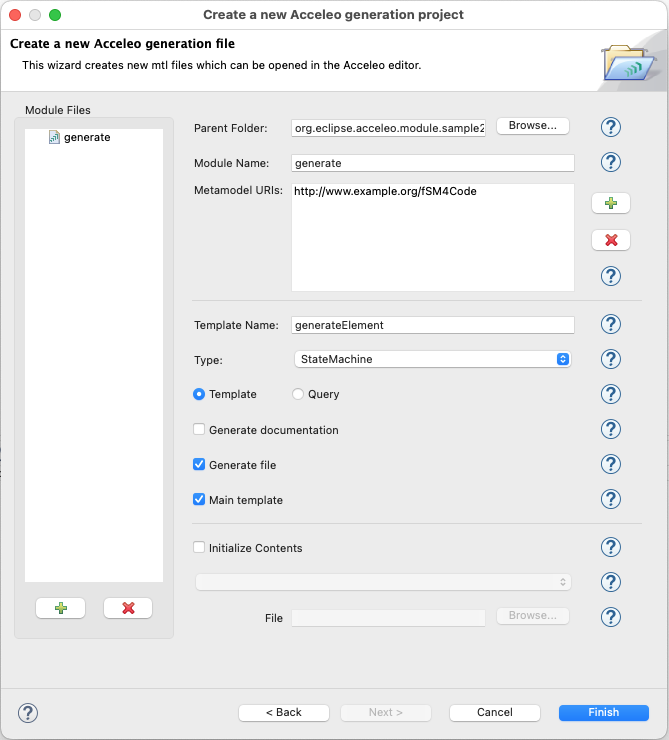Click disabled Browse next to File field

coord(533,616)
